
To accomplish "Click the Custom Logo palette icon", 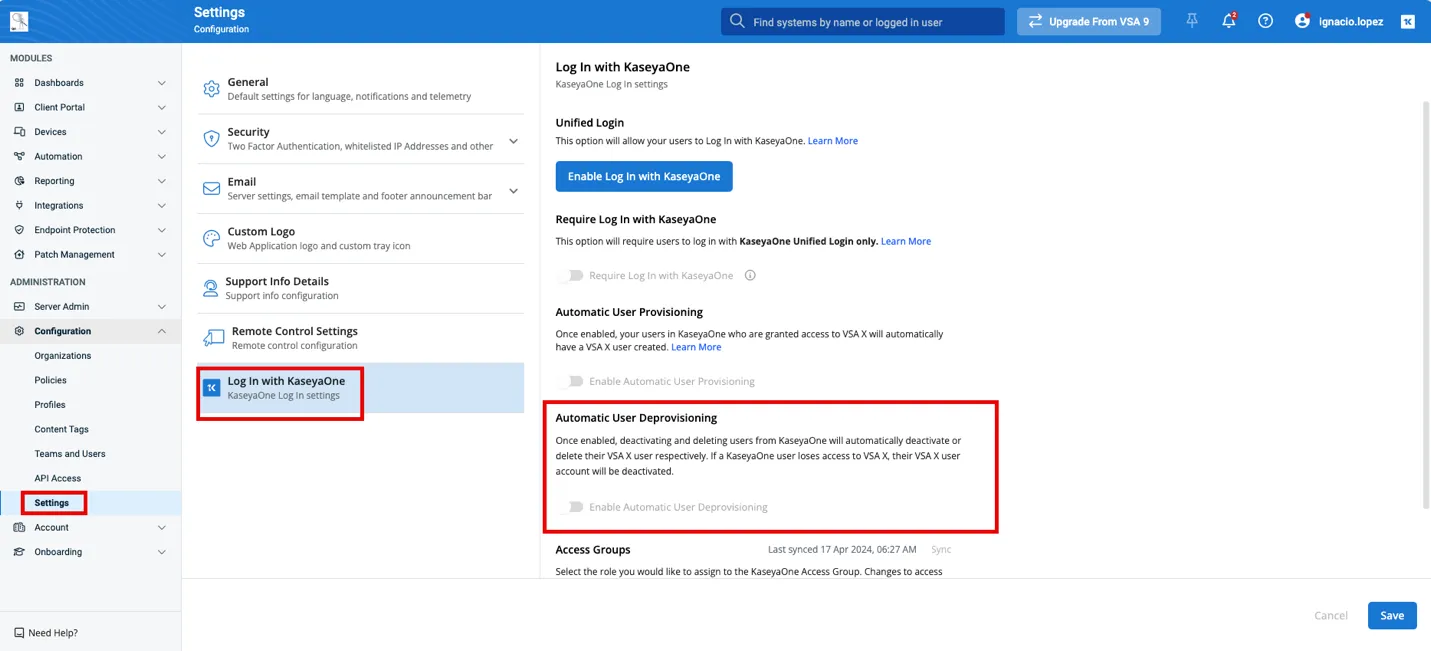I will click(x=211, y=238).
